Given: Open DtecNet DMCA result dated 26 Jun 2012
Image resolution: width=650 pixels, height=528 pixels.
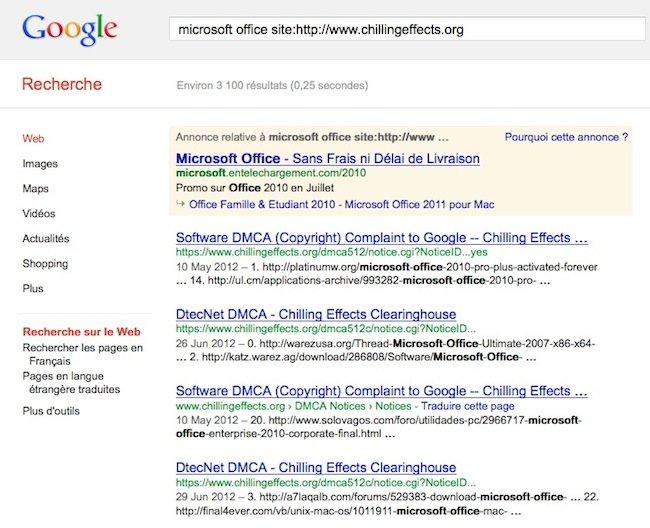Looking at the screenshot, I should click(x=316, y=314).
